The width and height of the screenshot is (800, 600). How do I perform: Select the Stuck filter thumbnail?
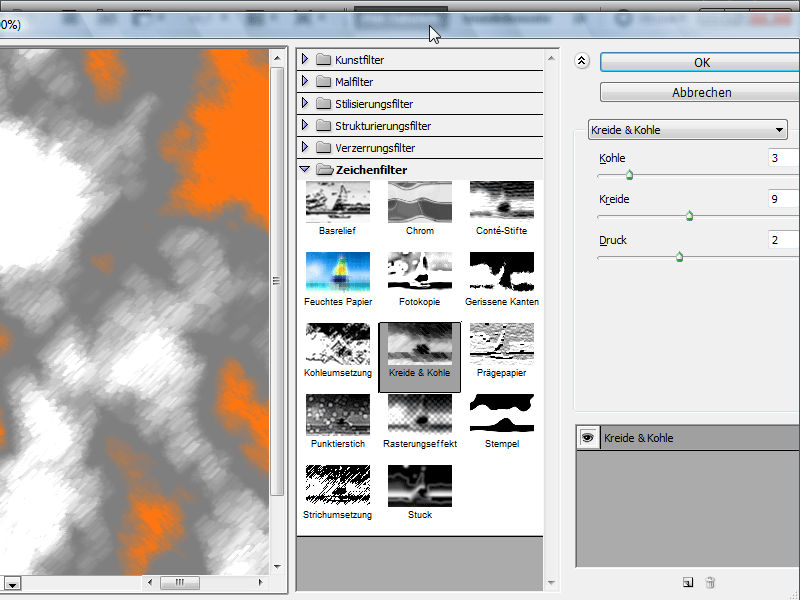click(420, 485)
